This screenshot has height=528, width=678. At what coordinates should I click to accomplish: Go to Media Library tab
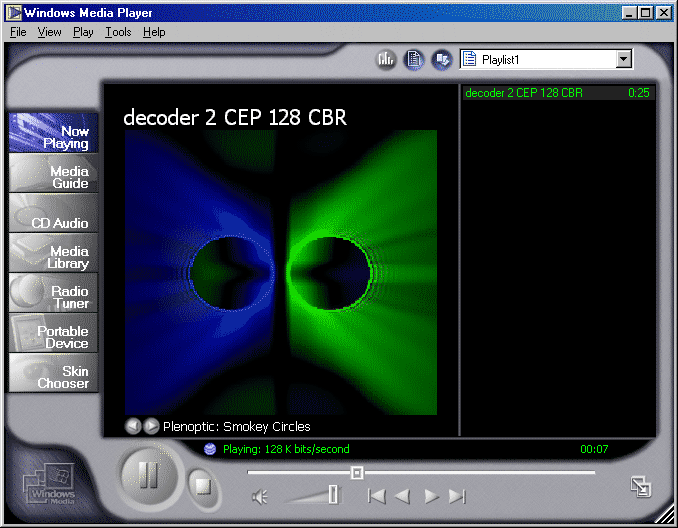click(x=54, y=257)
